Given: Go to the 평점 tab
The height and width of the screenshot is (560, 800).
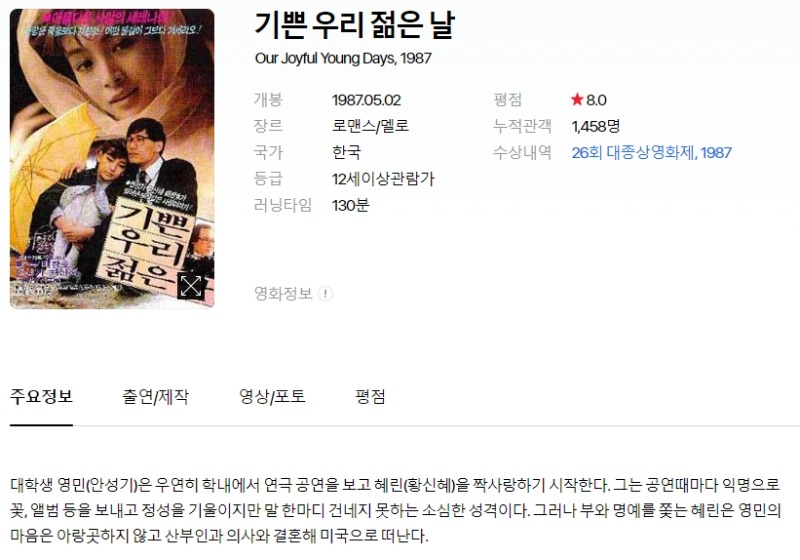Looking at the screenshot, I should click(370, 396).
